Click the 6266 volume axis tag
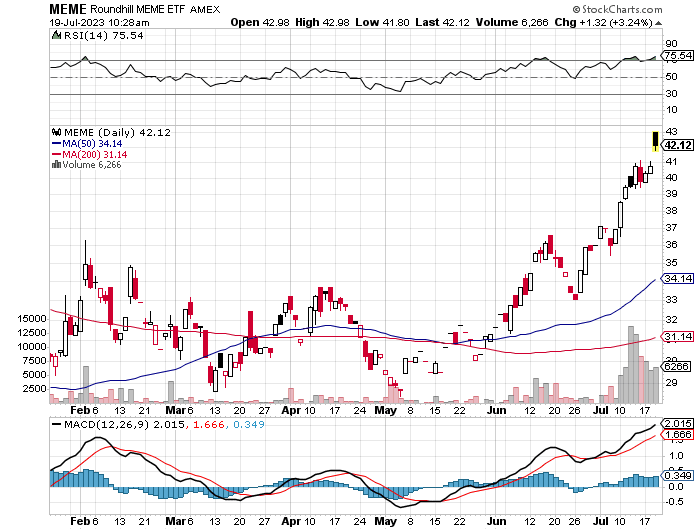The image size is (700, 530). tap(677, 366)
